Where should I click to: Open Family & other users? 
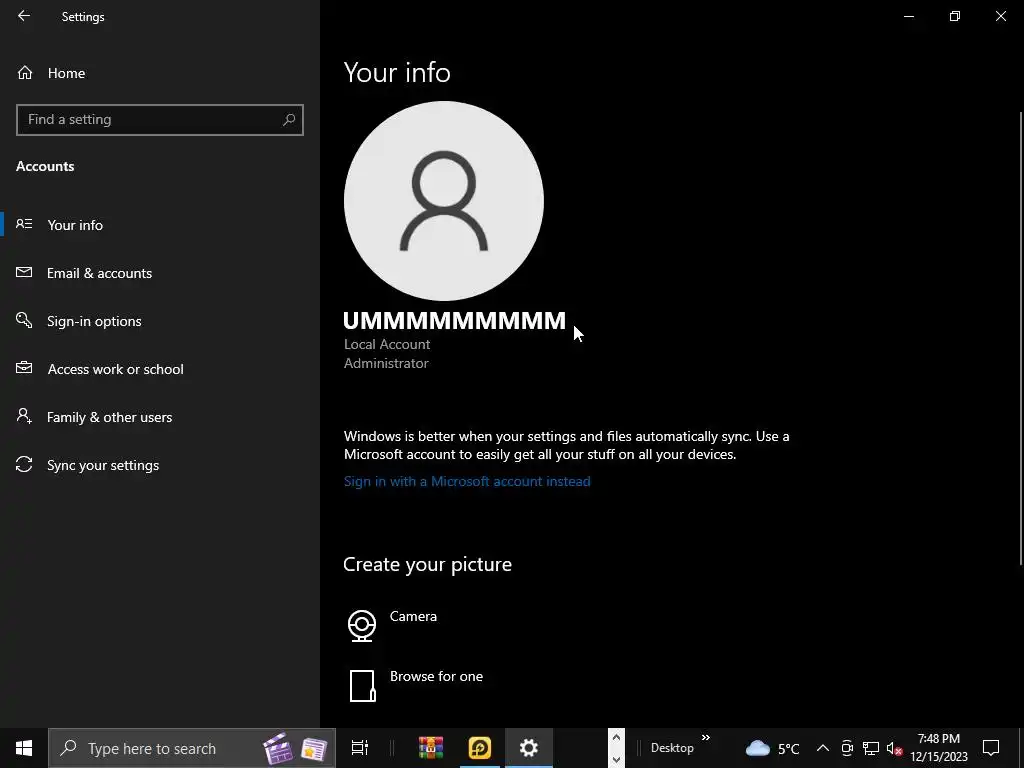click(159, 417)
